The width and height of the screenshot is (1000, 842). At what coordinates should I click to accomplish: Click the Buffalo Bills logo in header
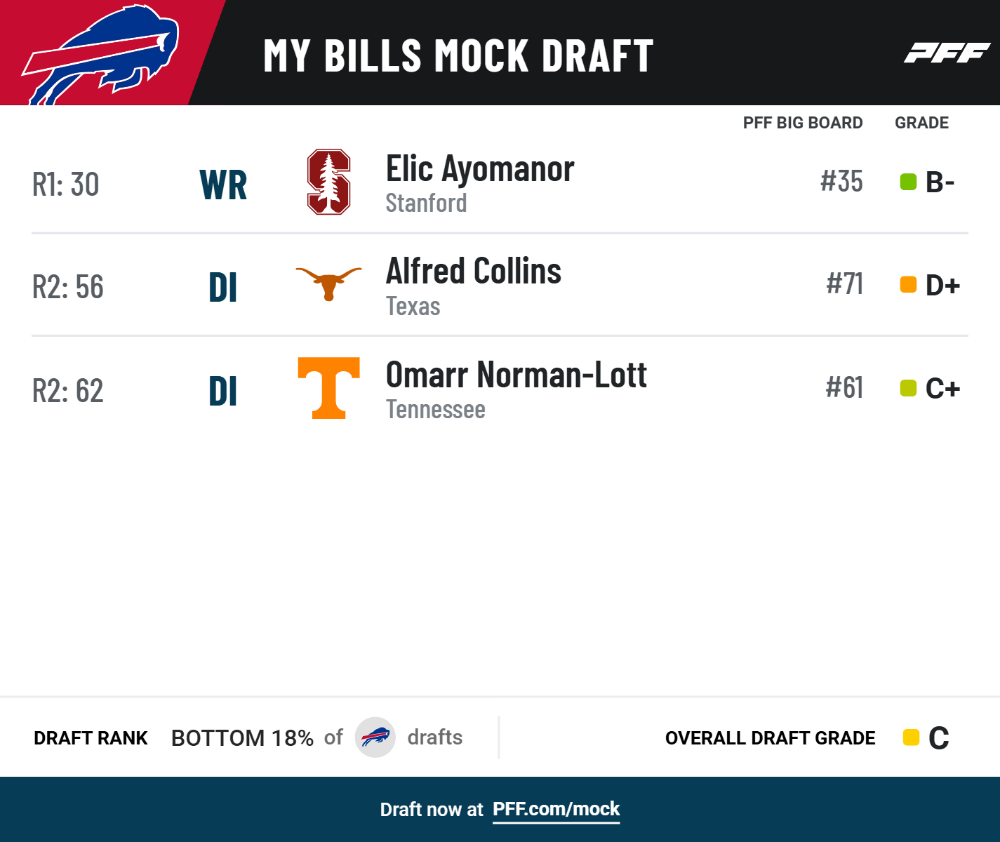pos(100,55)
